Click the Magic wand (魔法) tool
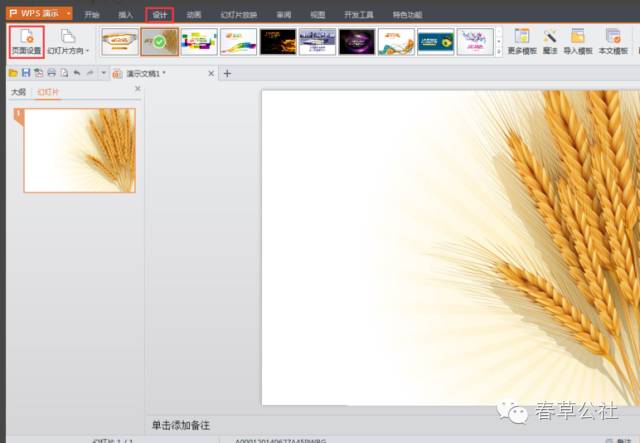Image resolution: width=640 pixels, height=443 pixels. pyautogui.click(x=550, y=42)
